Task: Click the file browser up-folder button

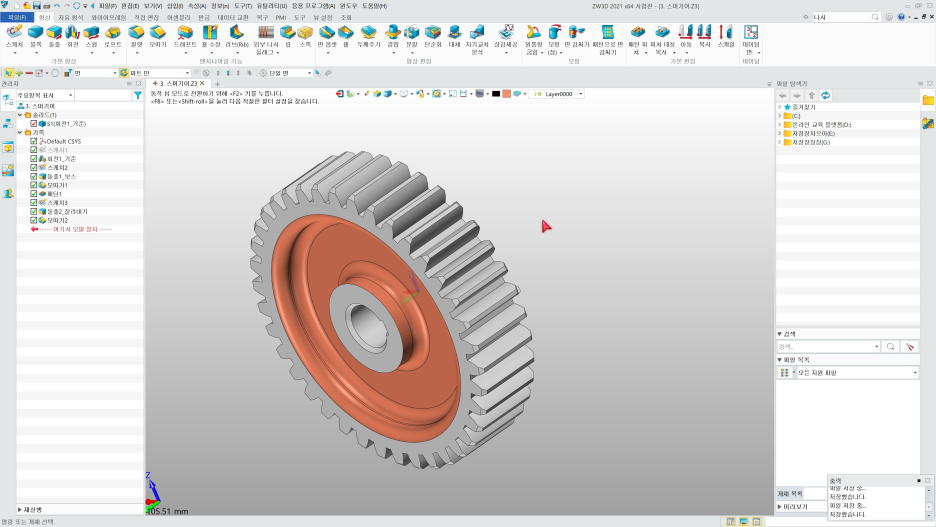Action: (x=811, y=95)
